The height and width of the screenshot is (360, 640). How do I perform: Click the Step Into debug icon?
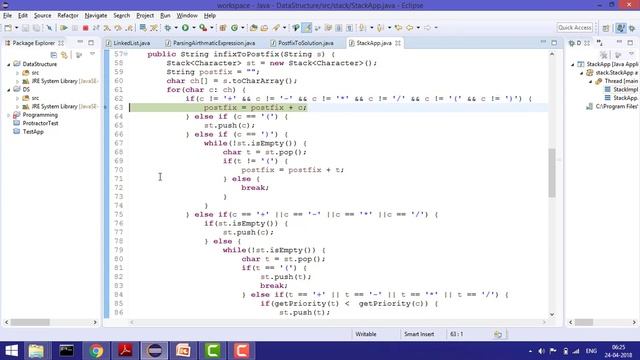click(107, 28)
